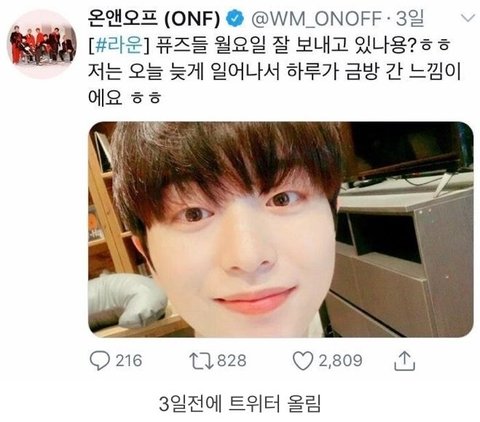Expand tweet options chevron arrow
The width and height of the screenshot is (480, 422).
coord(468,18)
